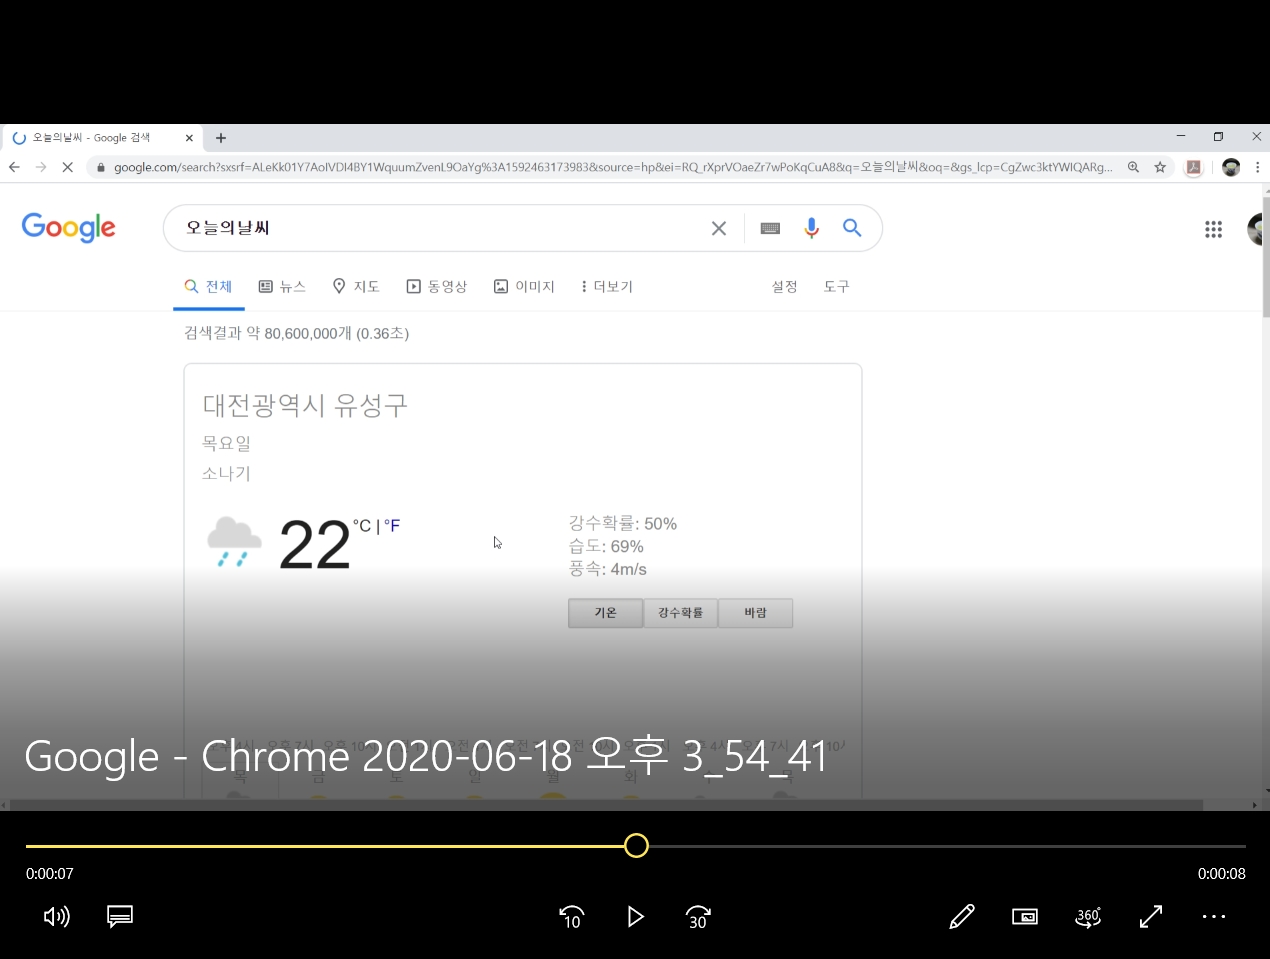
Task: Open the Google apps grid
Action: (1213, 229)
